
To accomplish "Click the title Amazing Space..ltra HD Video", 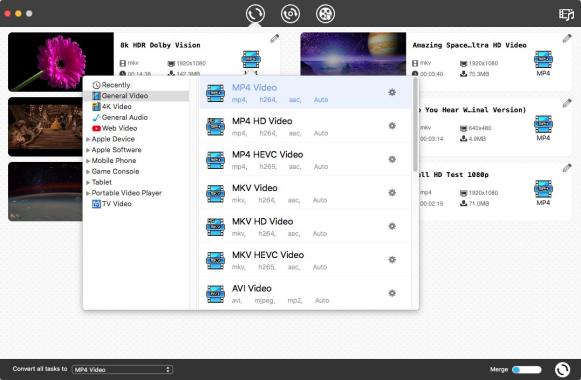I will coord(469,45).
